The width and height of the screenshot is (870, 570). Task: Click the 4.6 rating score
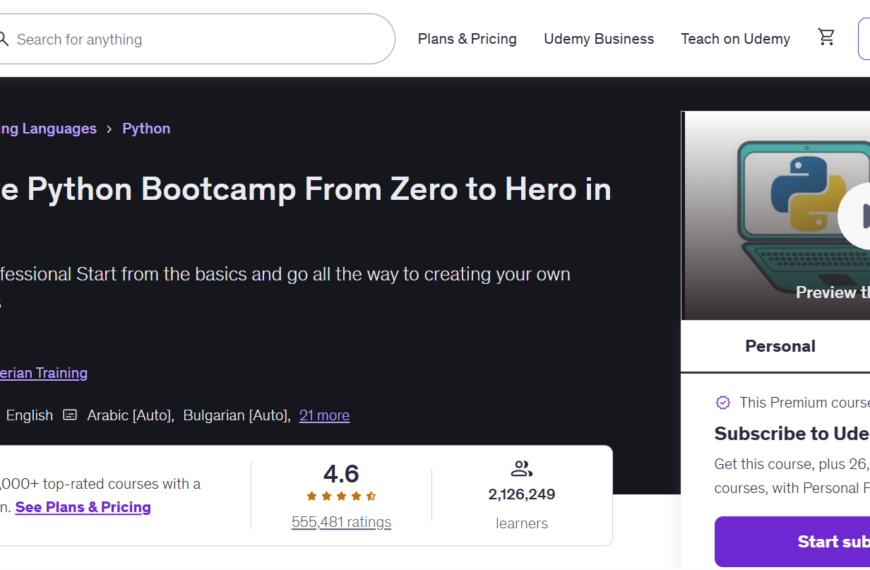(x=341, y=474)
